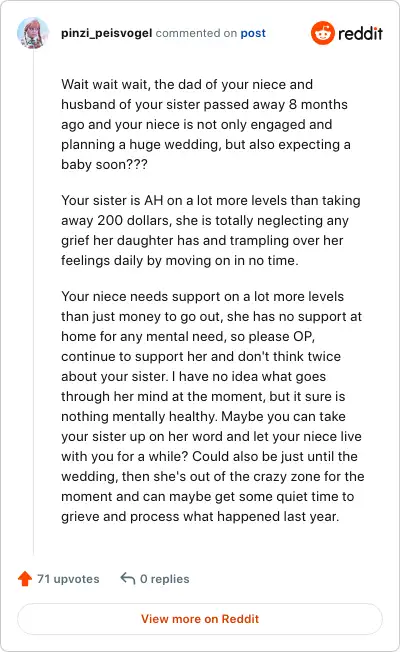Click the "reddit" wordmark text
Viewport: 400px width, 652px height.
[360, 33]
